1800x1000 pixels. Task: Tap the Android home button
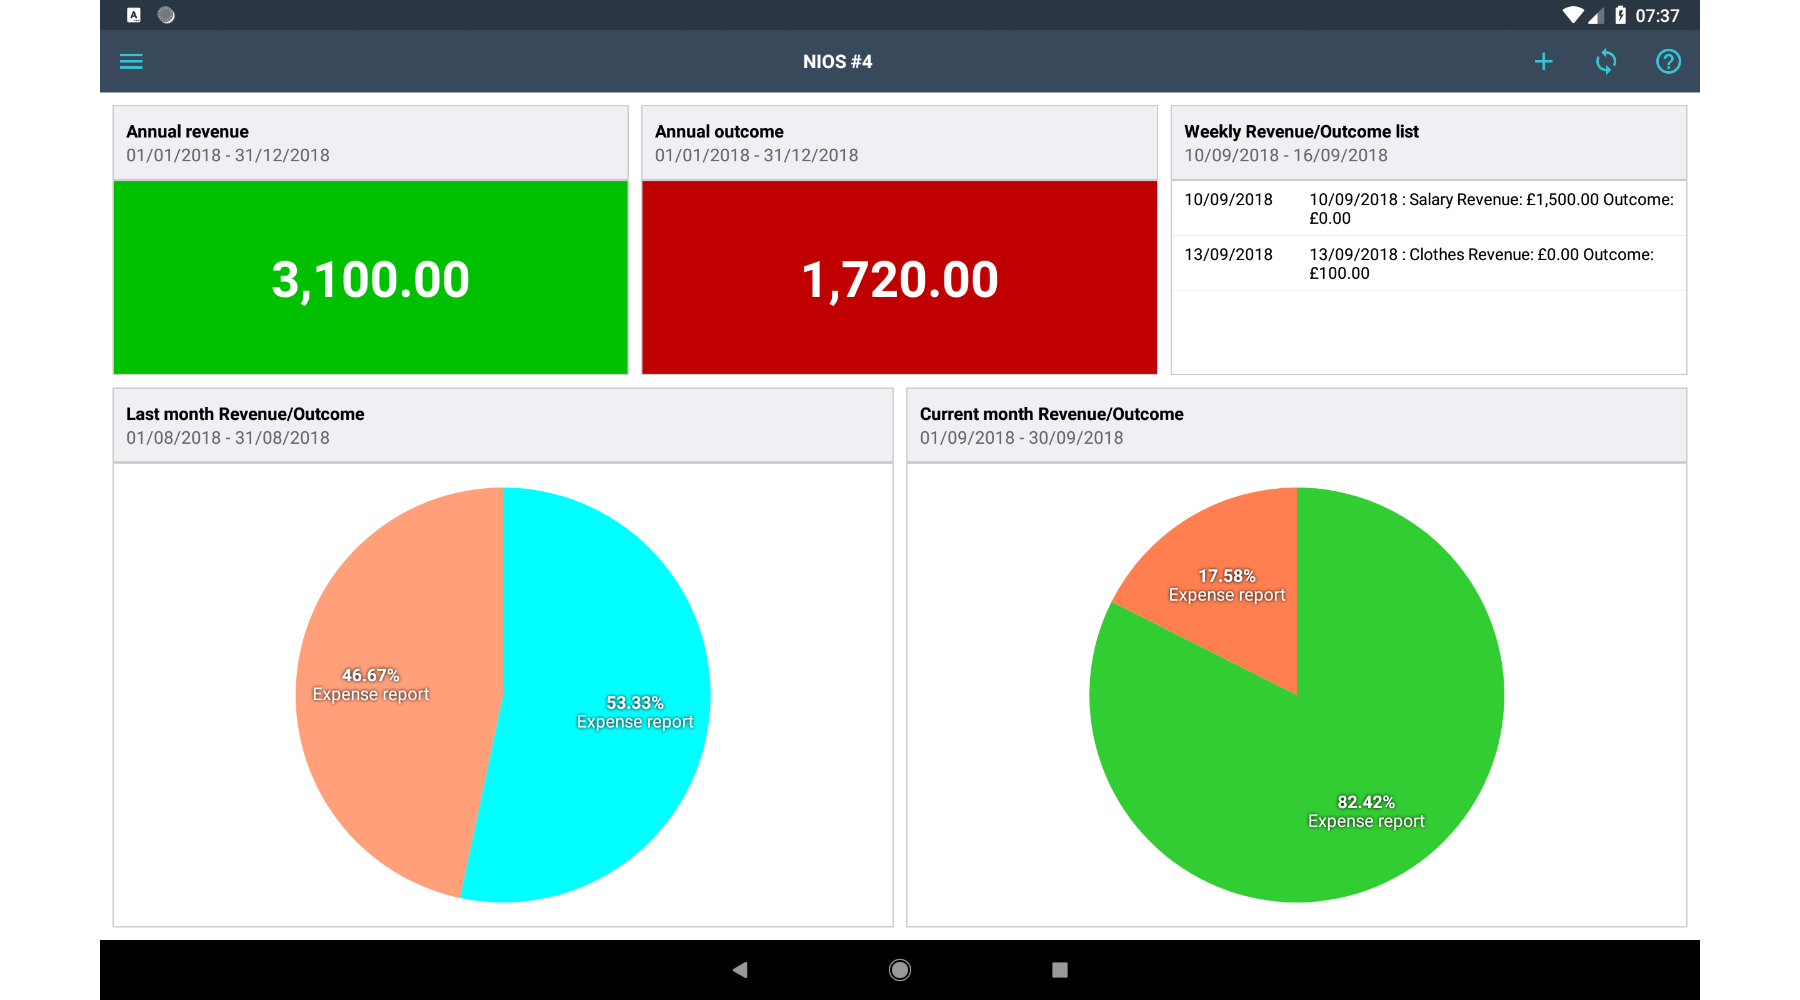(x=900, y=969)
